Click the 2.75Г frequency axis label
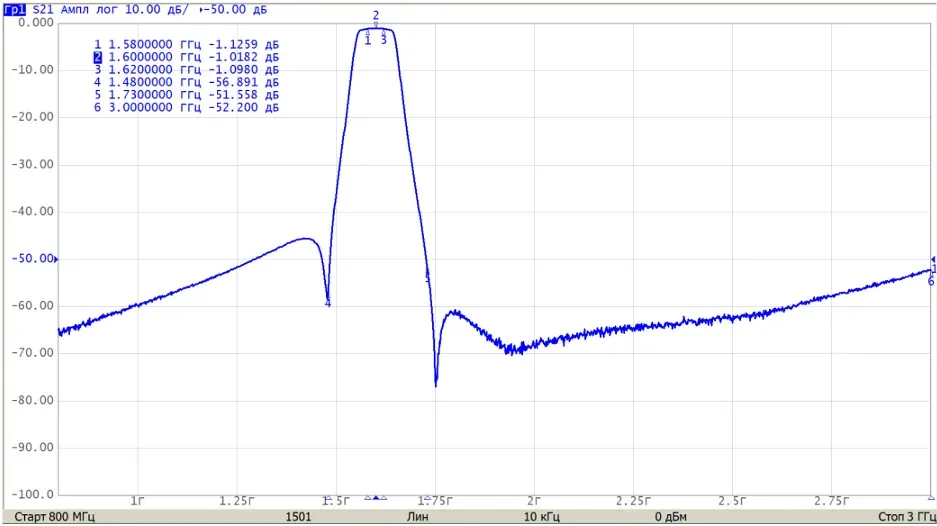 [831, 501]
